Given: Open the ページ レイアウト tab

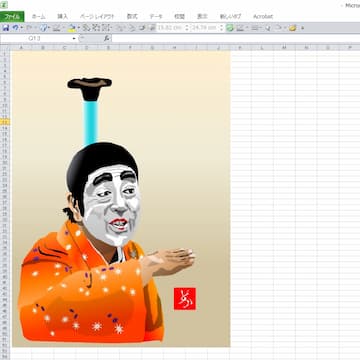Looking at the screenshot, I should tap(97, 16).
